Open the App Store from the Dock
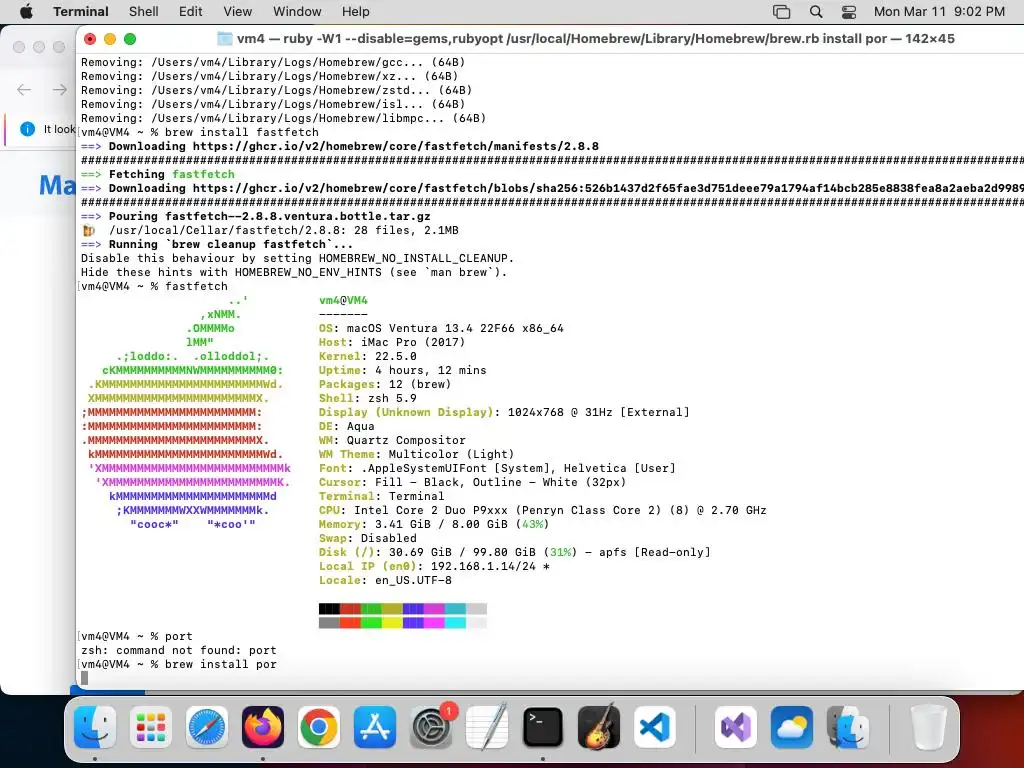The height and width of the screenshot is (768, 1024). (375, 727)
